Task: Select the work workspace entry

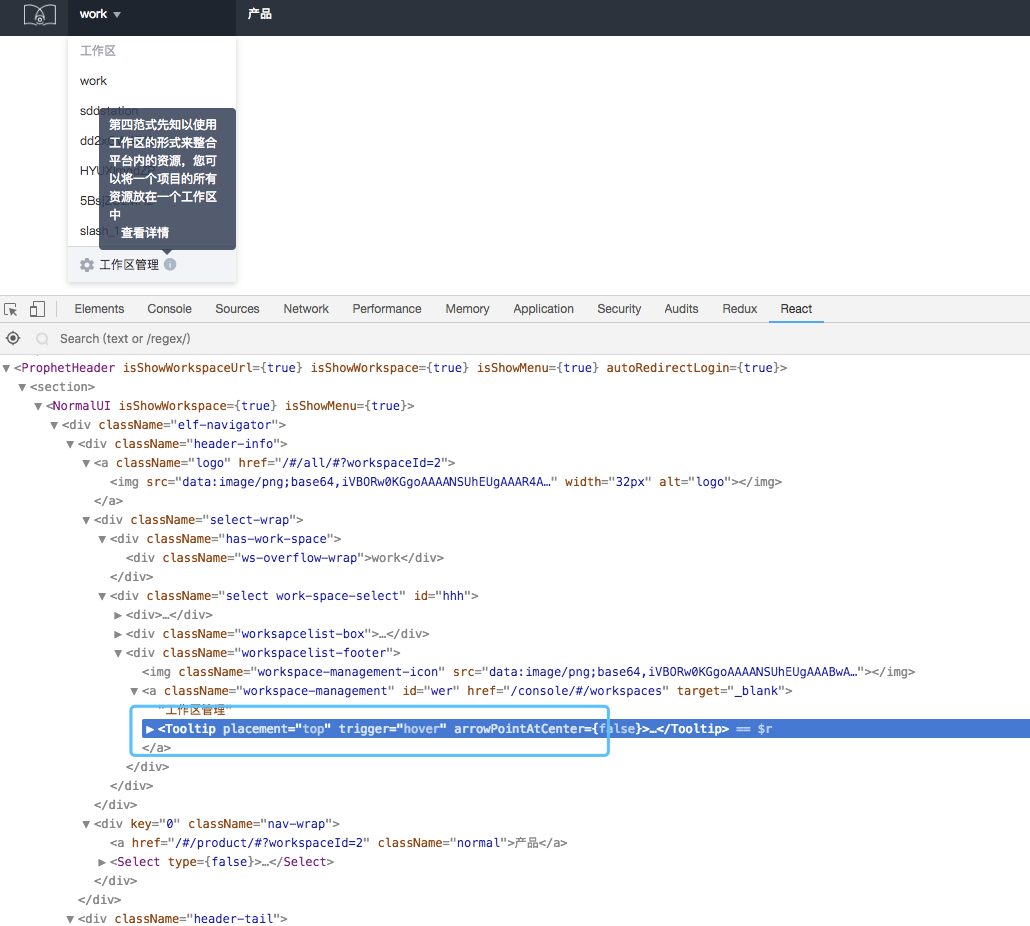Action: 93,81
